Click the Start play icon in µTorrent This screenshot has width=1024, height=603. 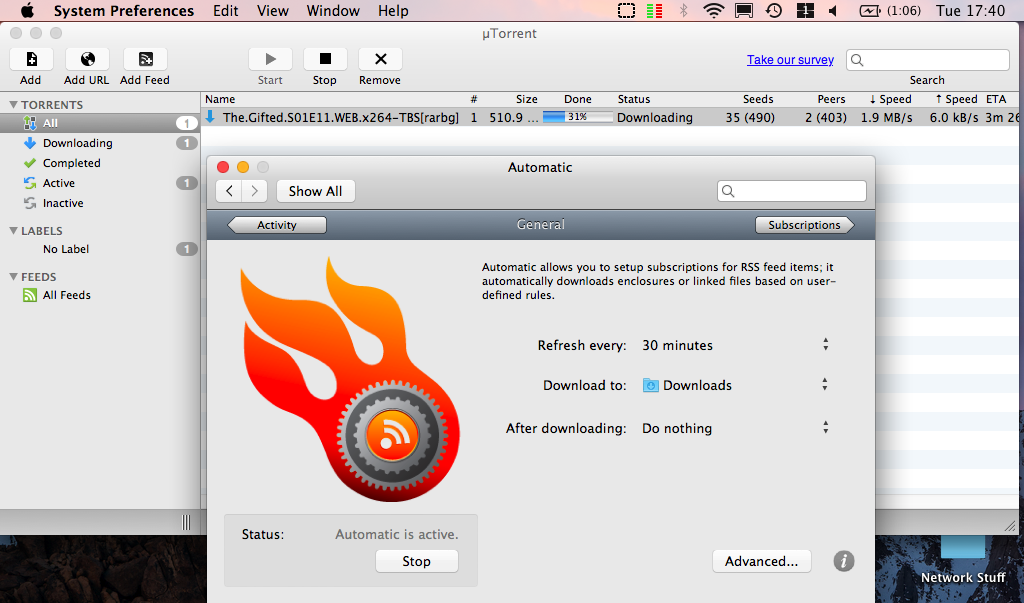[x=270, y=59]
